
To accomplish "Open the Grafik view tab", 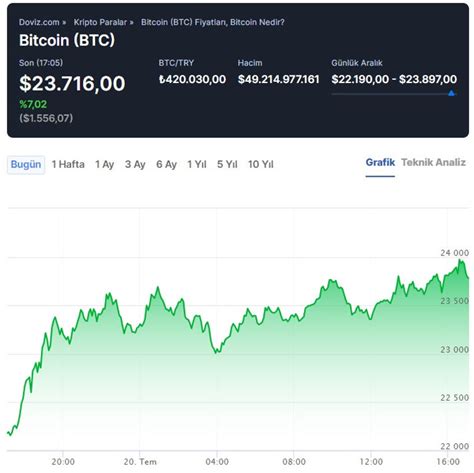I will (380, 163).
